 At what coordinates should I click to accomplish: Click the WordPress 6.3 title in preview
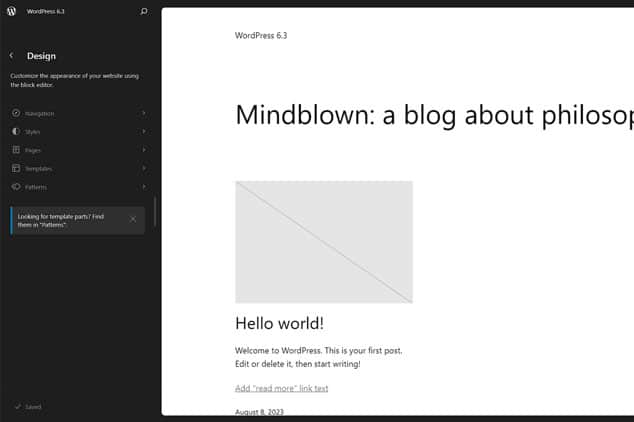pyautogui.click(x=261, y=36)
